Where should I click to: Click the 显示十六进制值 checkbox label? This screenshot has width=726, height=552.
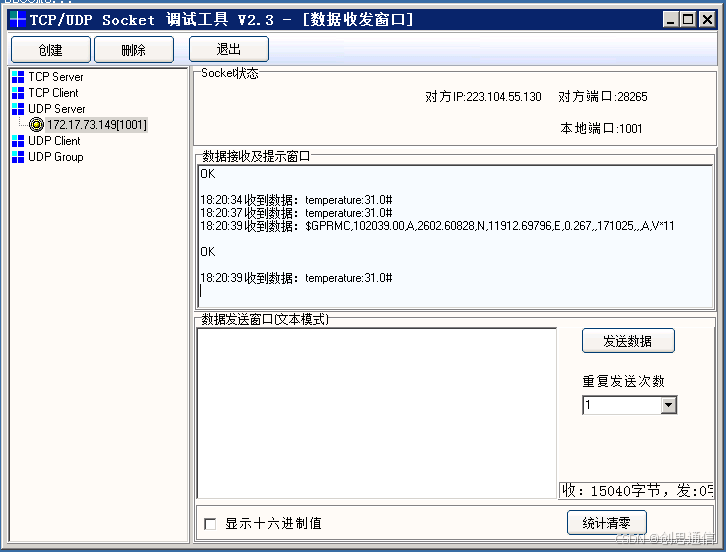[x=273, y=523]
